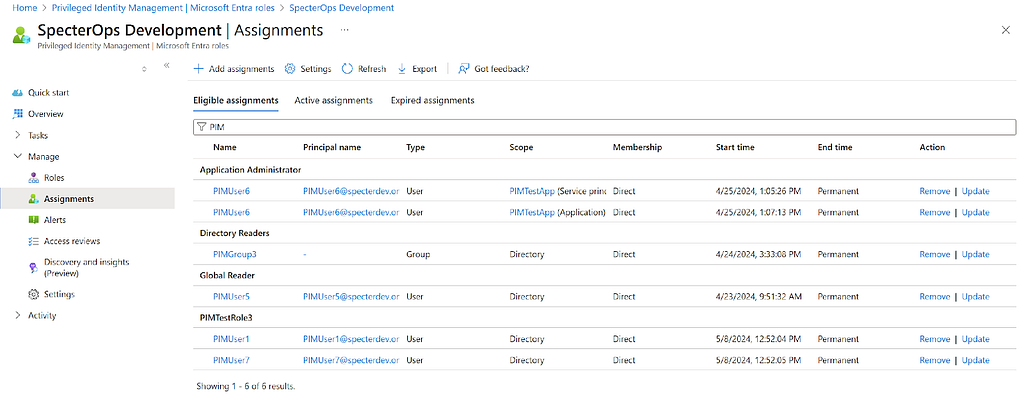Click the Roles people icon in the sidebar
This screenshot has width=1024, height=412.
tap(34, 178)
